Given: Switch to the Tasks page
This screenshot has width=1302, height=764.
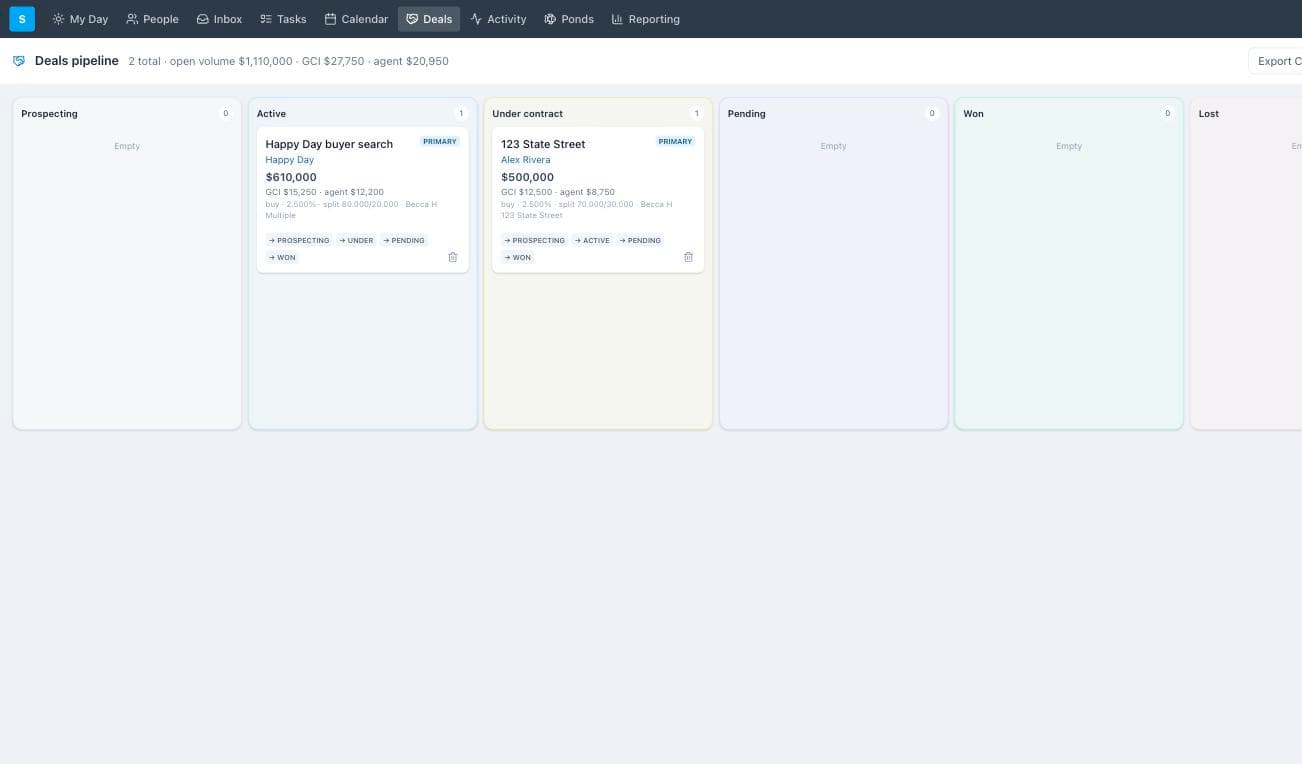Looking at the screenshot, I should tap(283, 19).
